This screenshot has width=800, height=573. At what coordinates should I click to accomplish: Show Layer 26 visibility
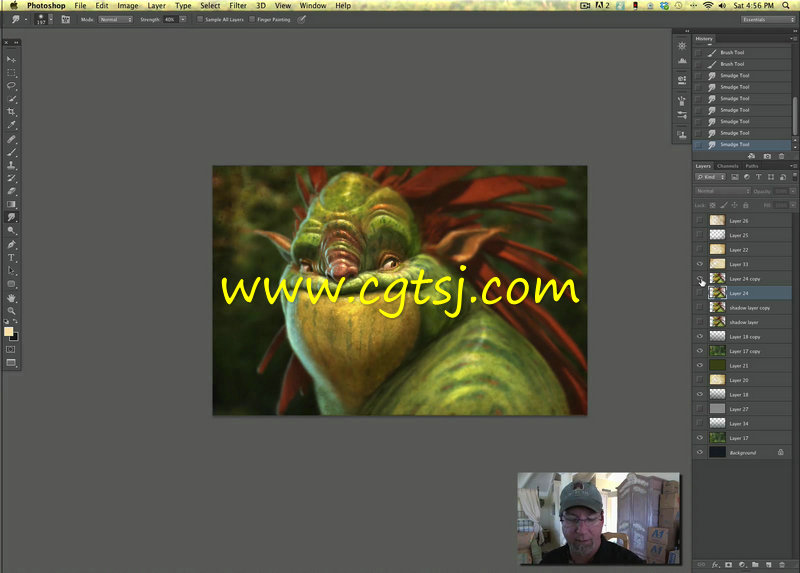(x=699, y=220)
